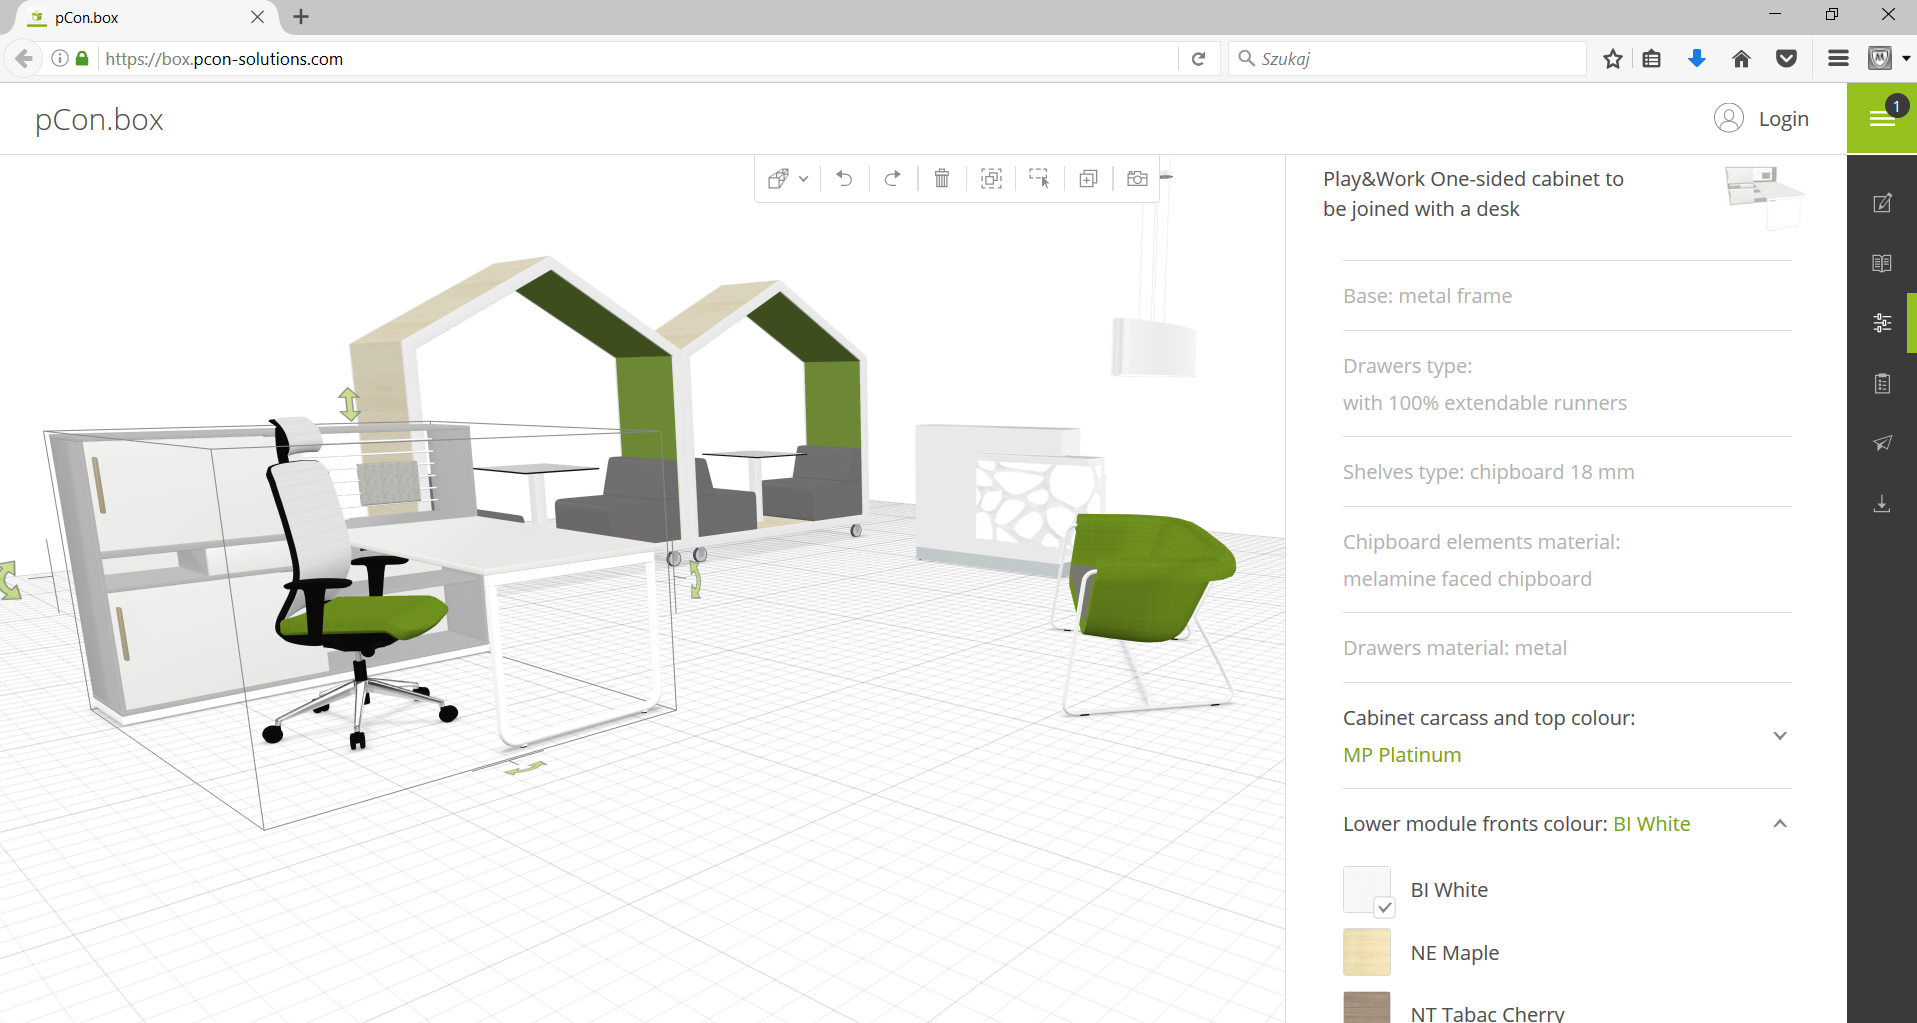Screen dimensions: 1917x1023
Task: Select the BI White colour swatch
Action: (1367, 889)
